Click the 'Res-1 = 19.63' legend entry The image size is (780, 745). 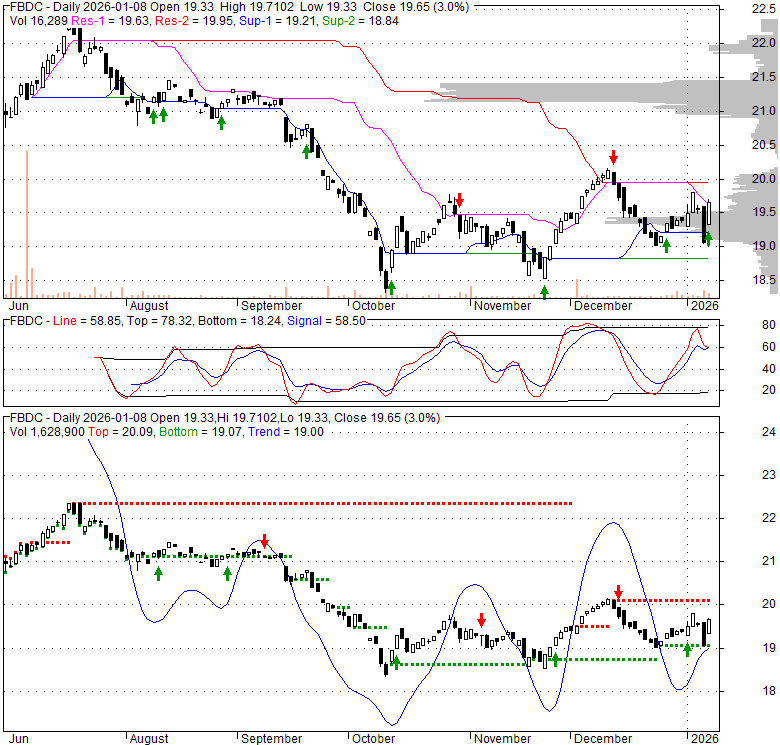[110, 21]
